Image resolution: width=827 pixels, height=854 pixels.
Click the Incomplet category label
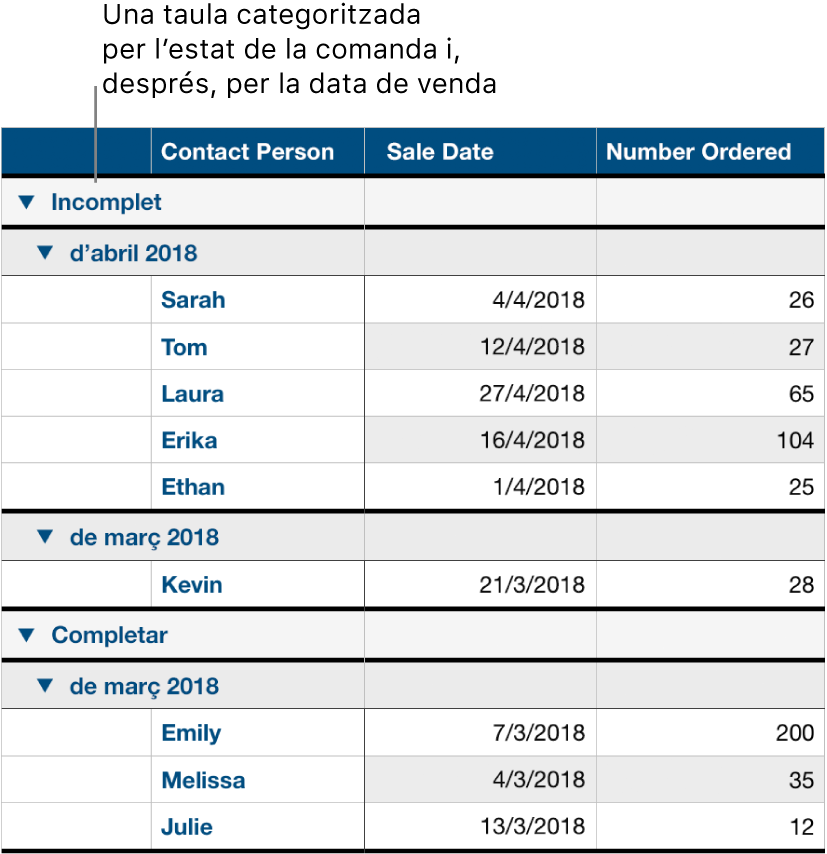106,201
